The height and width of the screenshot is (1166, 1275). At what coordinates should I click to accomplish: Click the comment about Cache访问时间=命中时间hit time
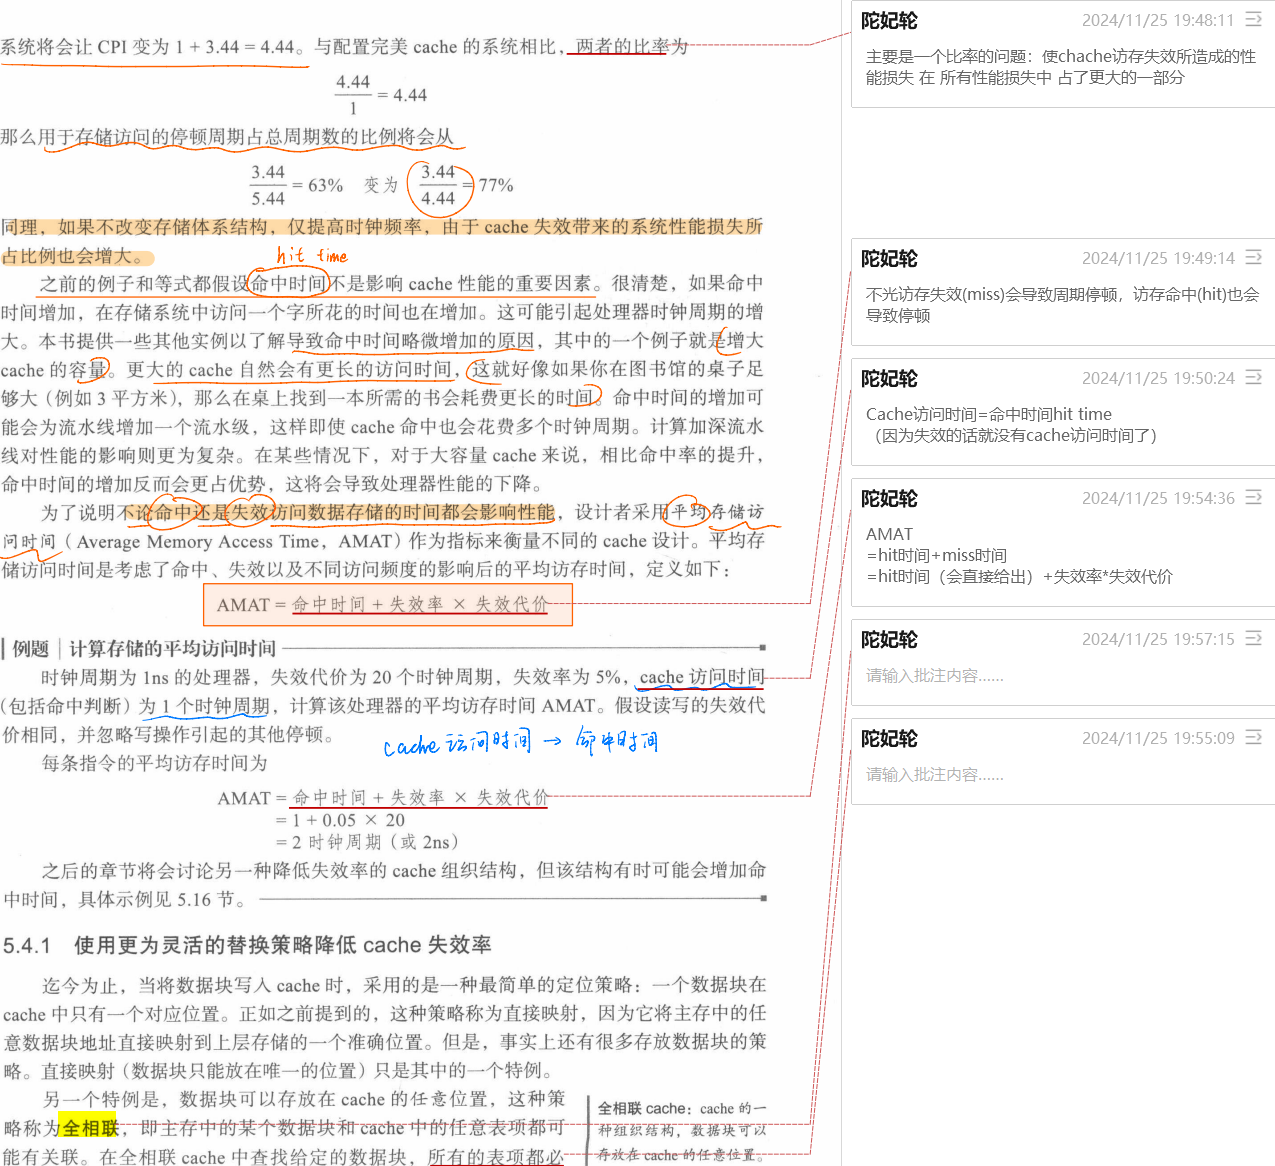[1010, 425]
